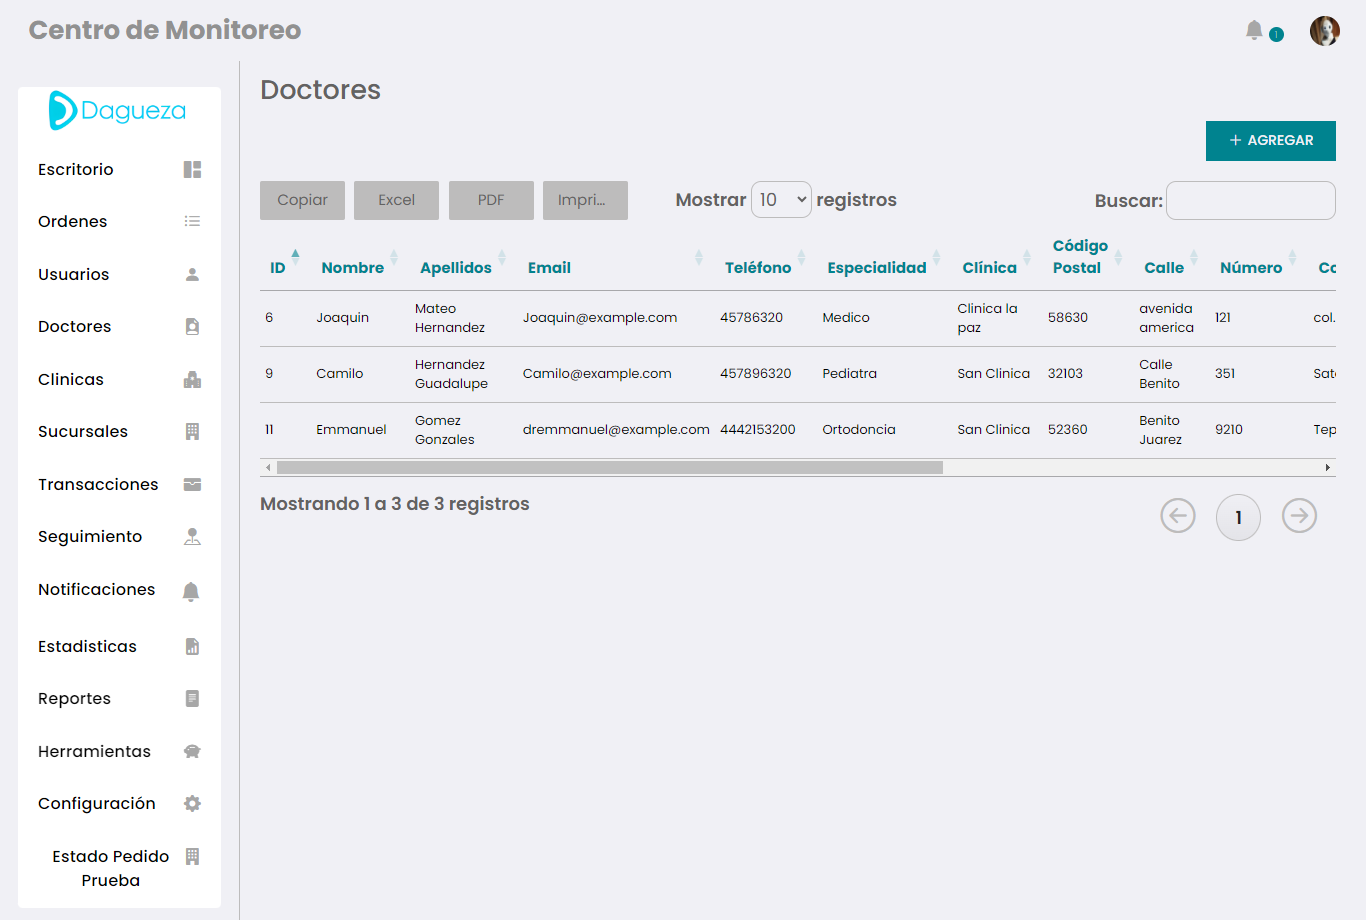Image resolution: width=1366 pixels, height=920 pixels.
Task: Click the notification bell in the top bar
Action: click(1254, 30)
